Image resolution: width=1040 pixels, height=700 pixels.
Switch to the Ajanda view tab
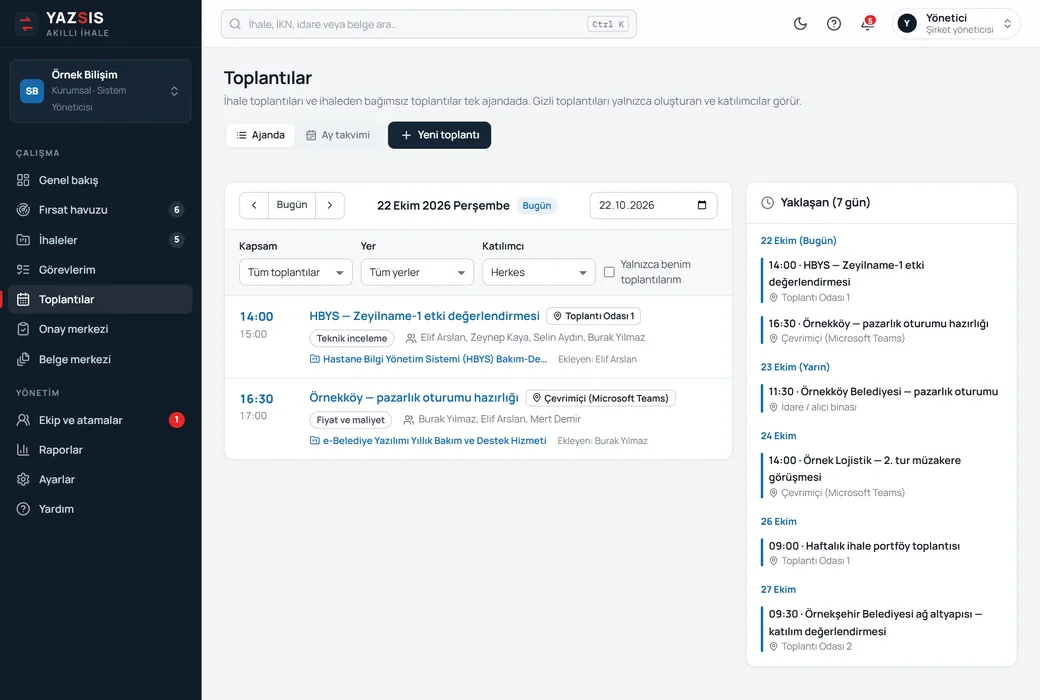[x=260, y=135]
